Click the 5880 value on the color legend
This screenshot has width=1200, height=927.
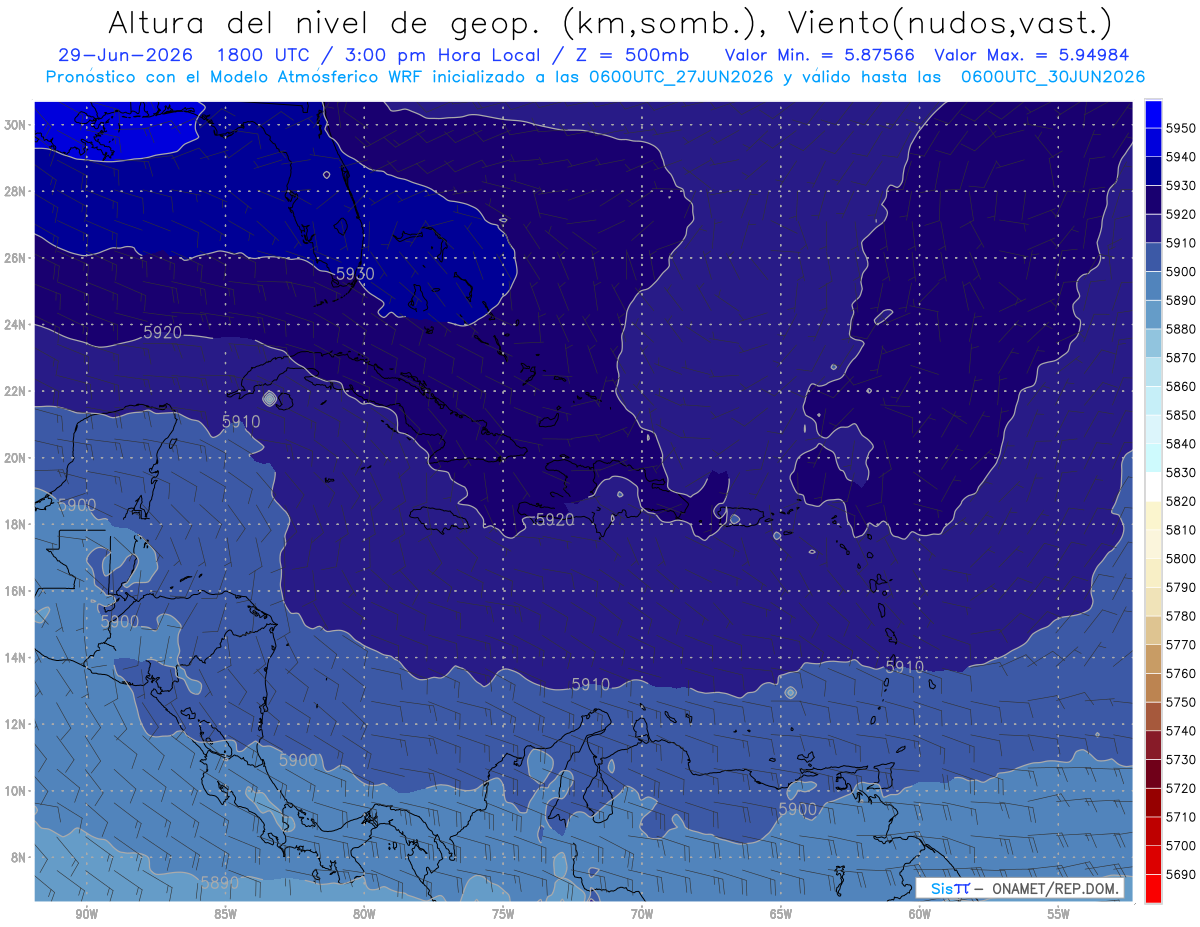point(1181,329)
